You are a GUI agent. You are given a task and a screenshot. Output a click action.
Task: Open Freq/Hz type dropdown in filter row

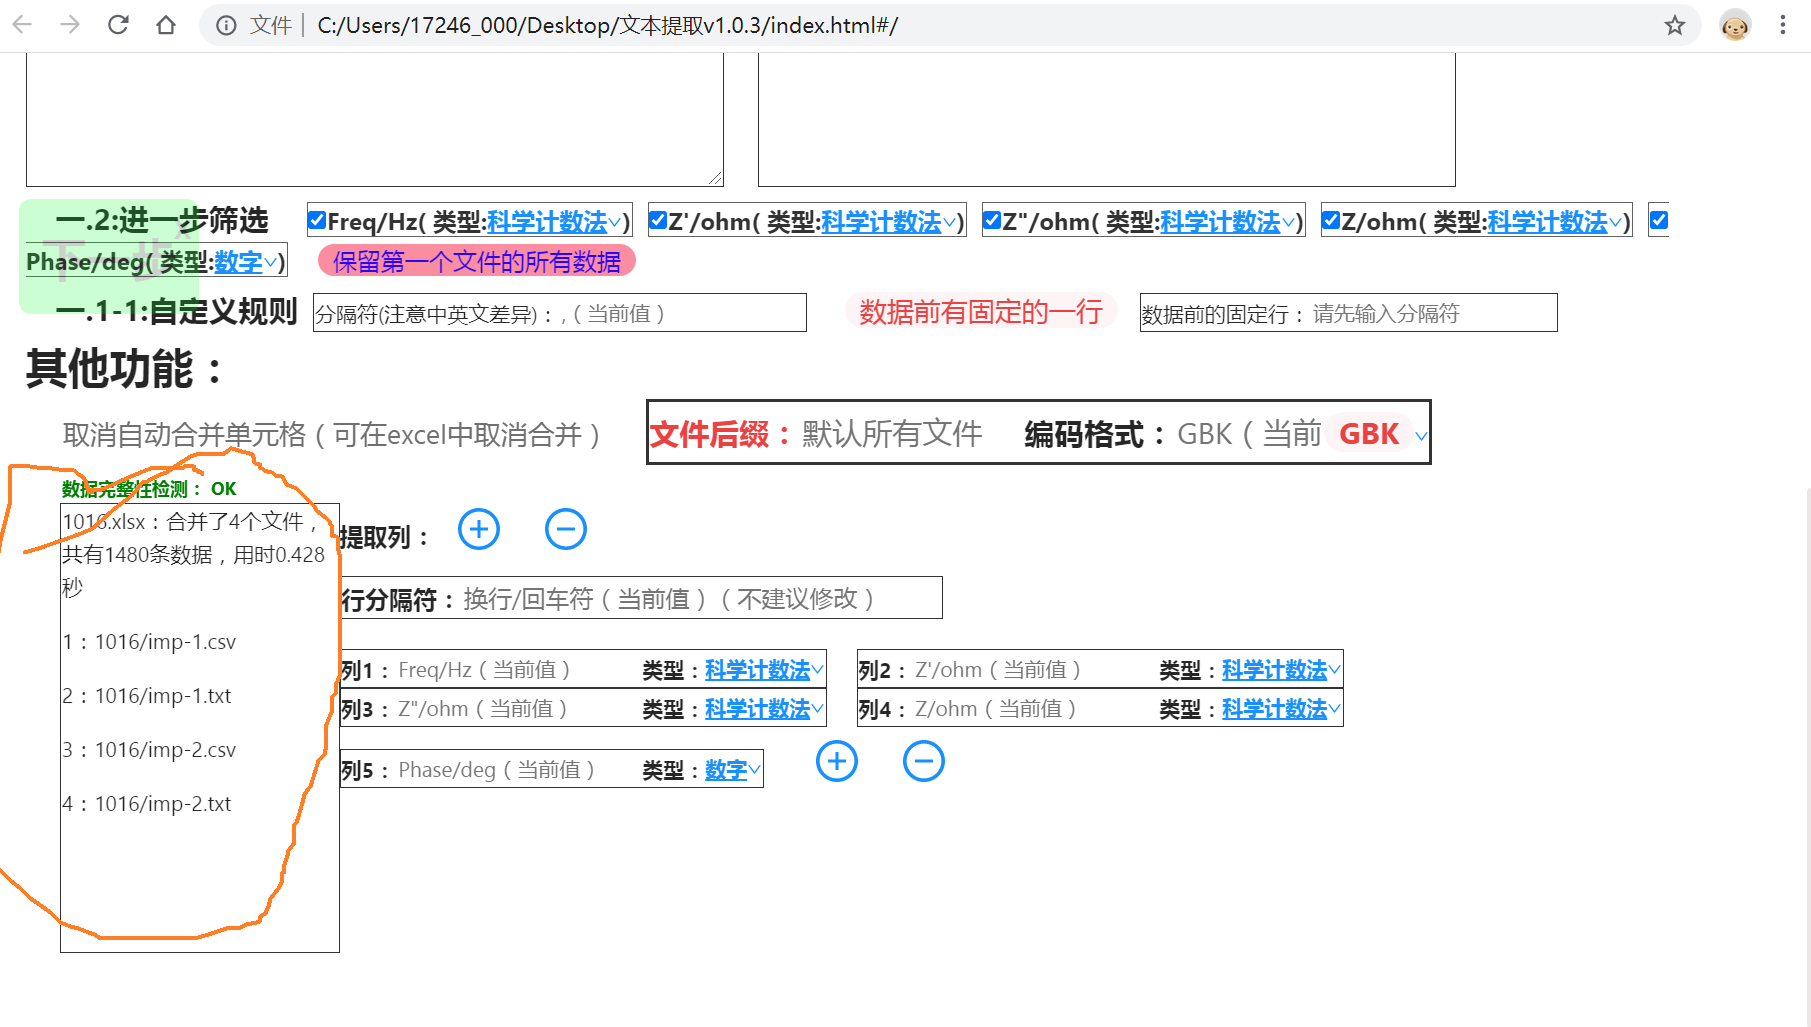click(x=554, y=222)
